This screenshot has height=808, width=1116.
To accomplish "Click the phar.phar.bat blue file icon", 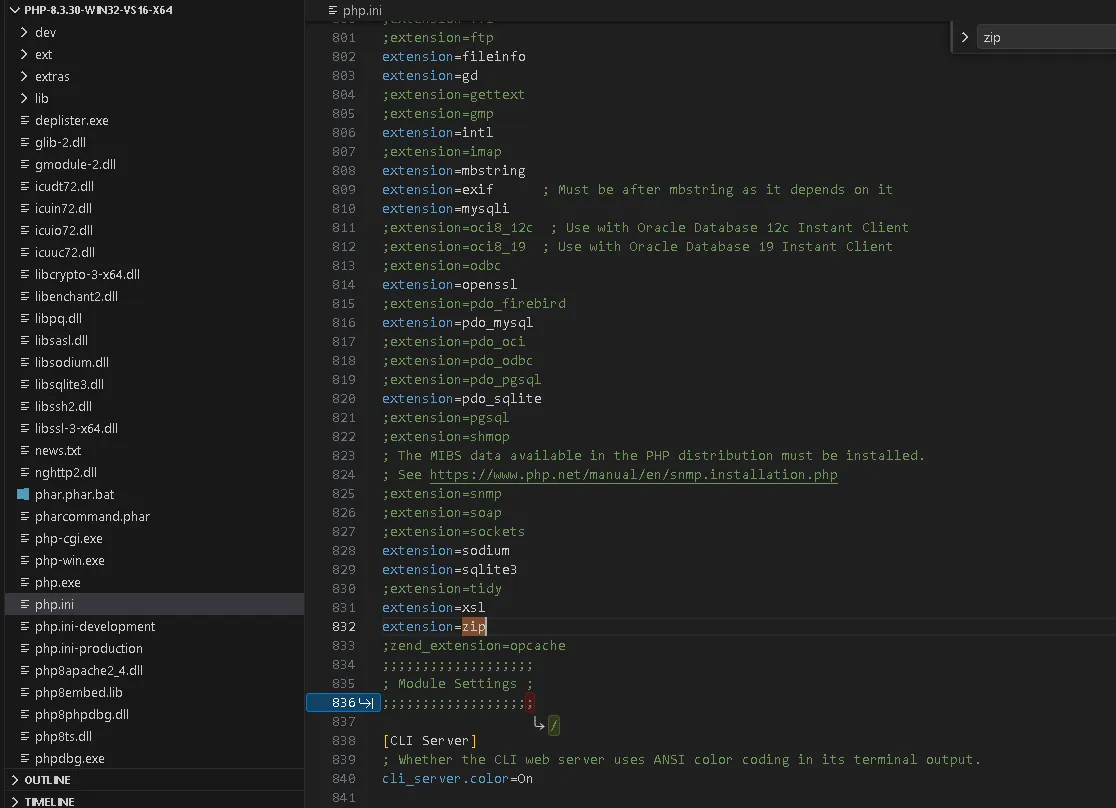I will point(24,494).
